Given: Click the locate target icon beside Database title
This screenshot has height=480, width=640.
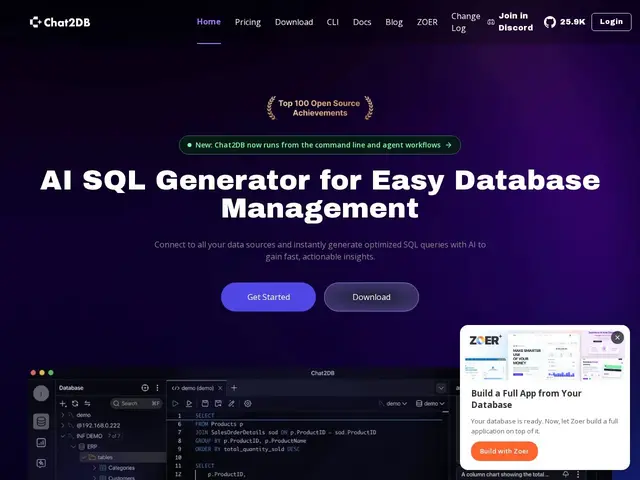Looking at the screenshot, I should 145,388.
